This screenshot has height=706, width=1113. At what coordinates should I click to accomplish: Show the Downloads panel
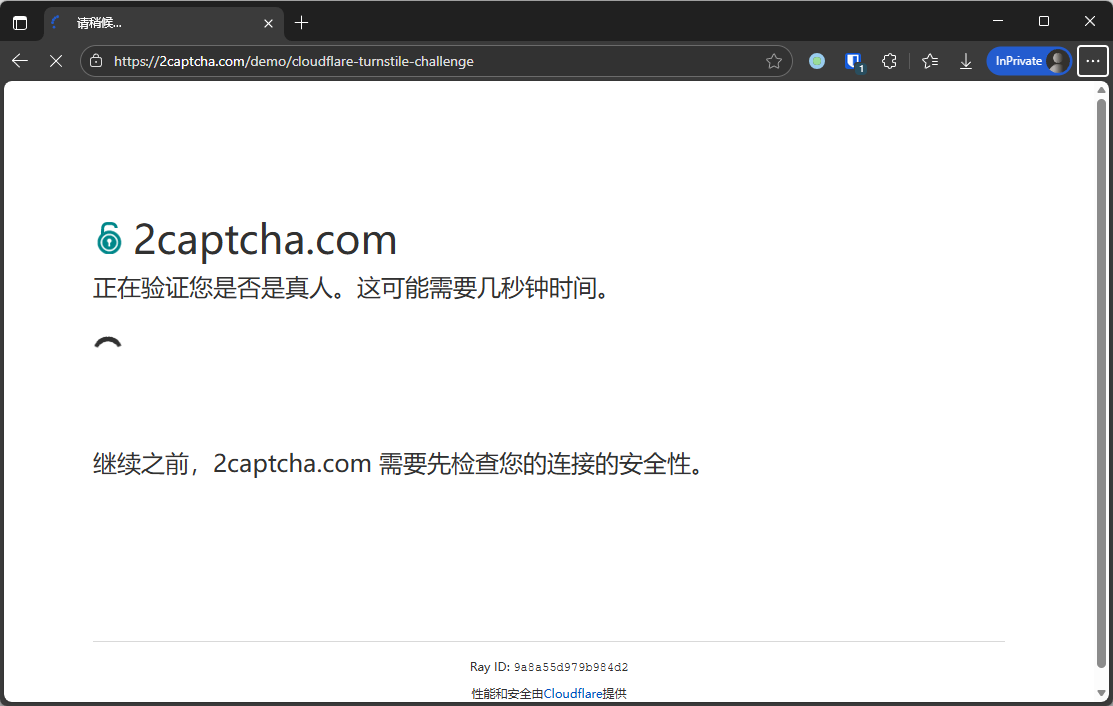[966, 61]
